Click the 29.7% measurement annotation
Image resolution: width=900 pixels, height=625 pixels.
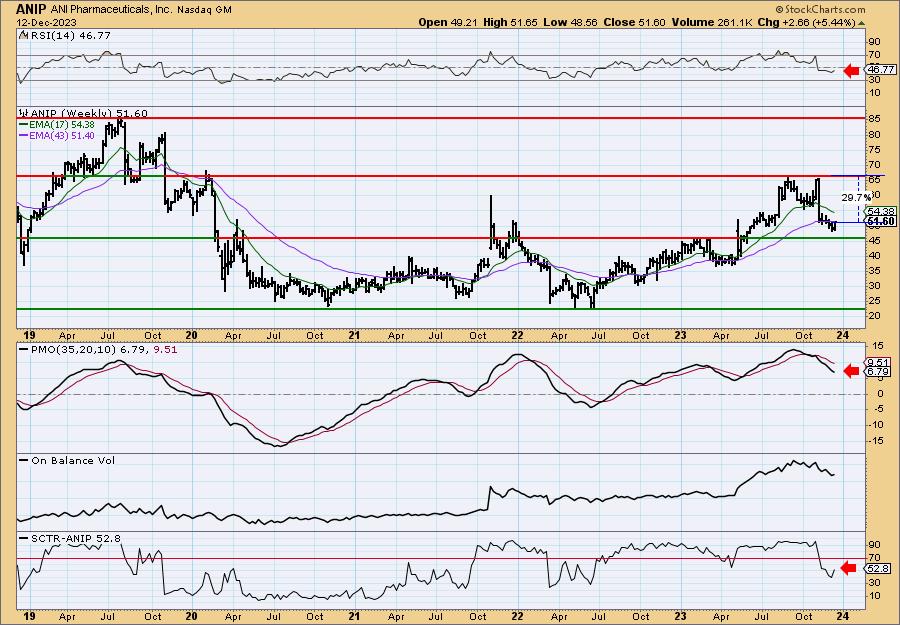pyautogui.click(x=856, y=197)
